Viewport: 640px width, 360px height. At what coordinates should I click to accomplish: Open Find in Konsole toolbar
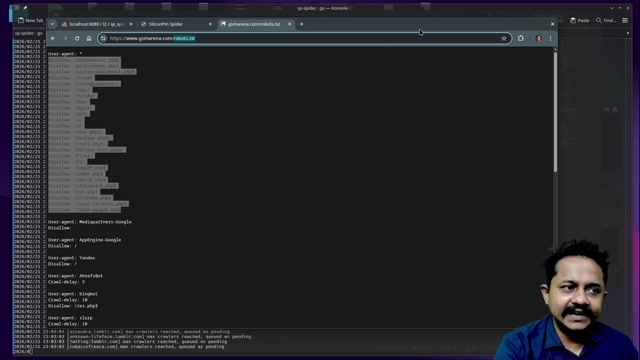(x=606, y=20)
